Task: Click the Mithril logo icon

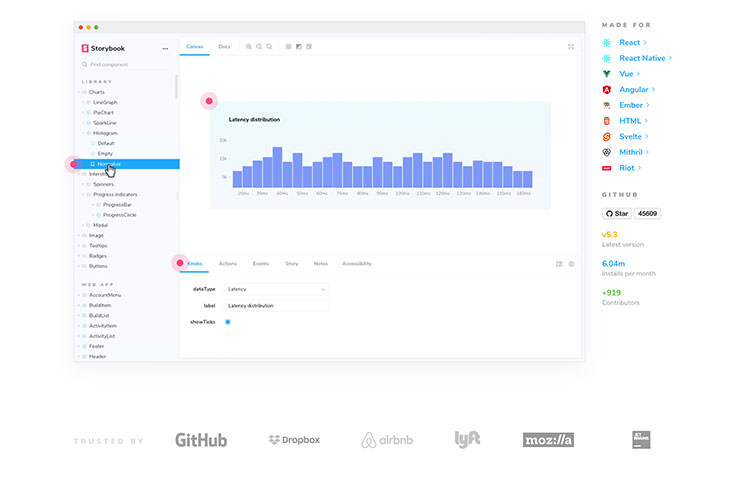Action: 607,153
